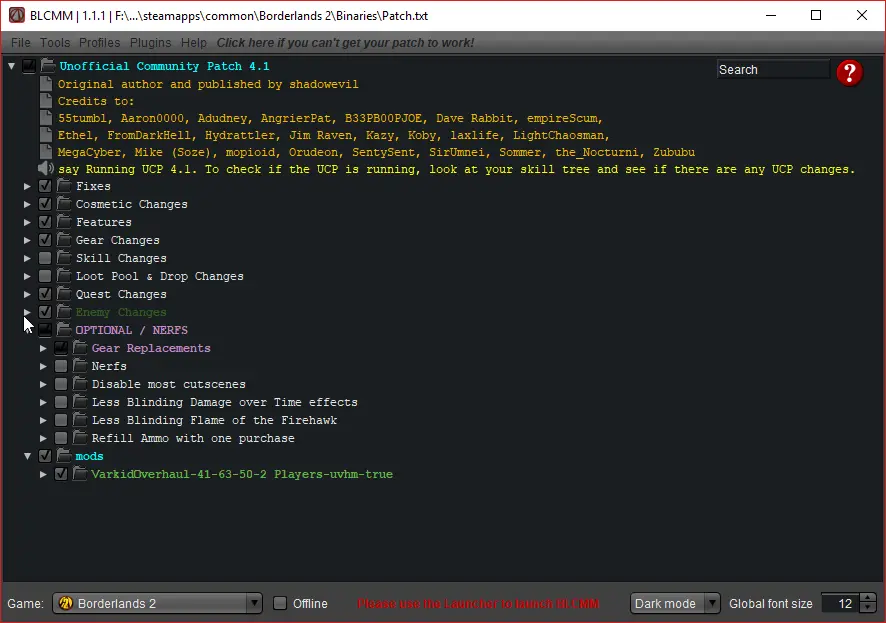The width and height of the screenshot is (886, 623).
Task: Click the folder icon next to Quest Changes
Action: [64, 294]
